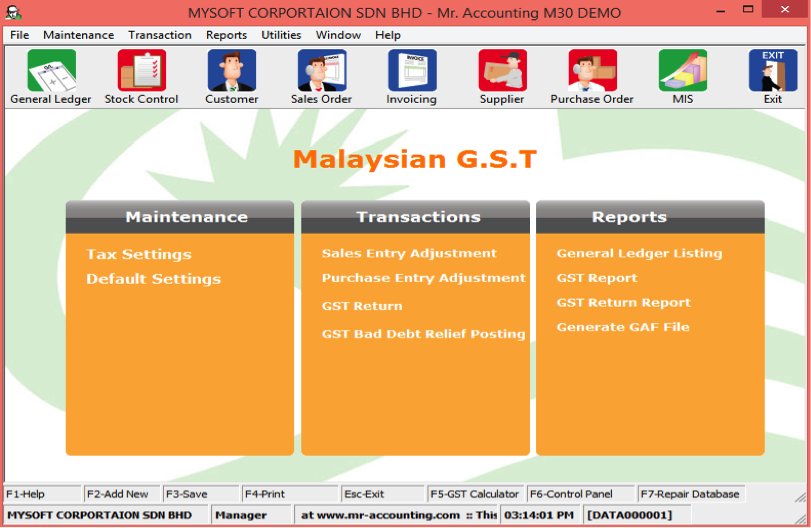Launch the Purchase Order icon
The width and height of the screenshot is (811, 528).
tap(592, 71)
